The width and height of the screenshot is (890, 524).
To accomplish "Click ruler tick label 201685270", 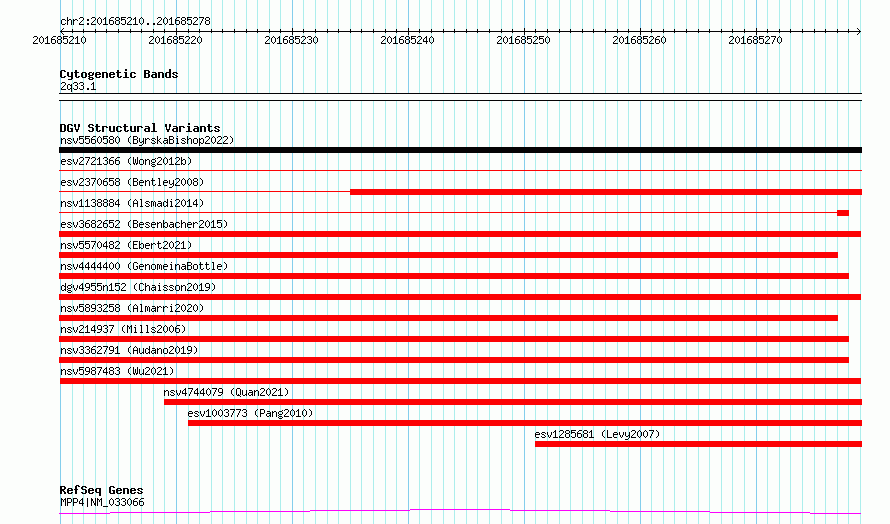I will (755, 40).
